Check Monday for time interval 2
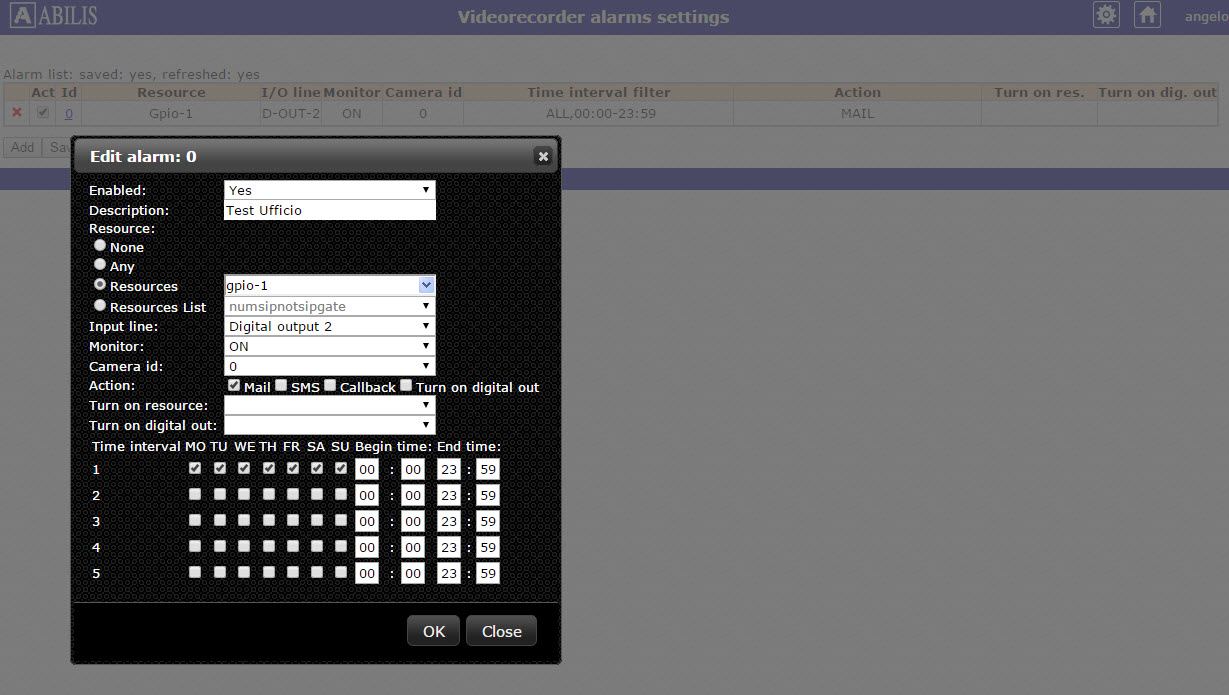This screenshot has height=695, width=1229. pyautogui.click(x=195, y=493)
